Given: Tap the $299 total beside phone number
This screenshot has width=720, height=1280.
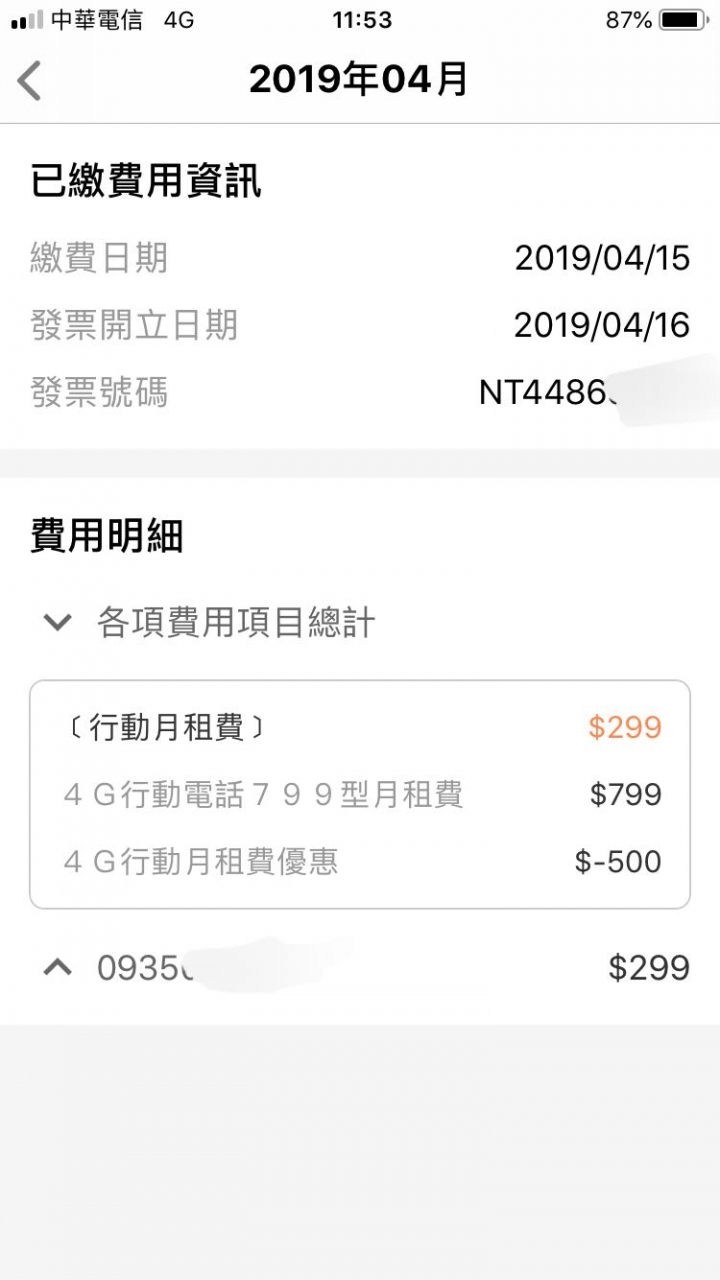Looking at the screenshot, I should point(649,967).
